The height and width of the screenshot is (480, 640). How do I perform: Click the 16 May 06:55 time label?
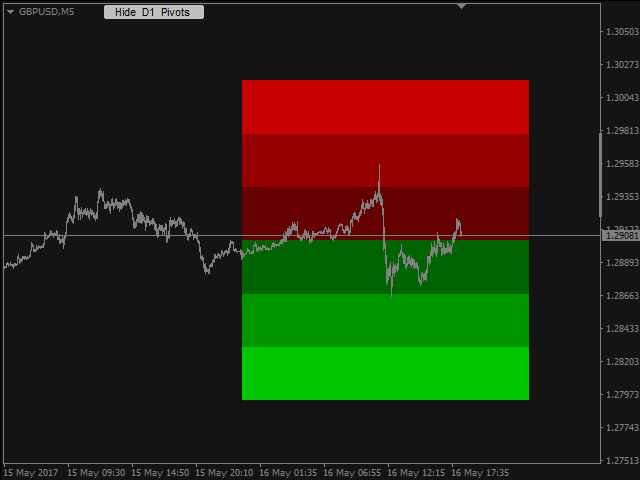(x=352, y=473)
